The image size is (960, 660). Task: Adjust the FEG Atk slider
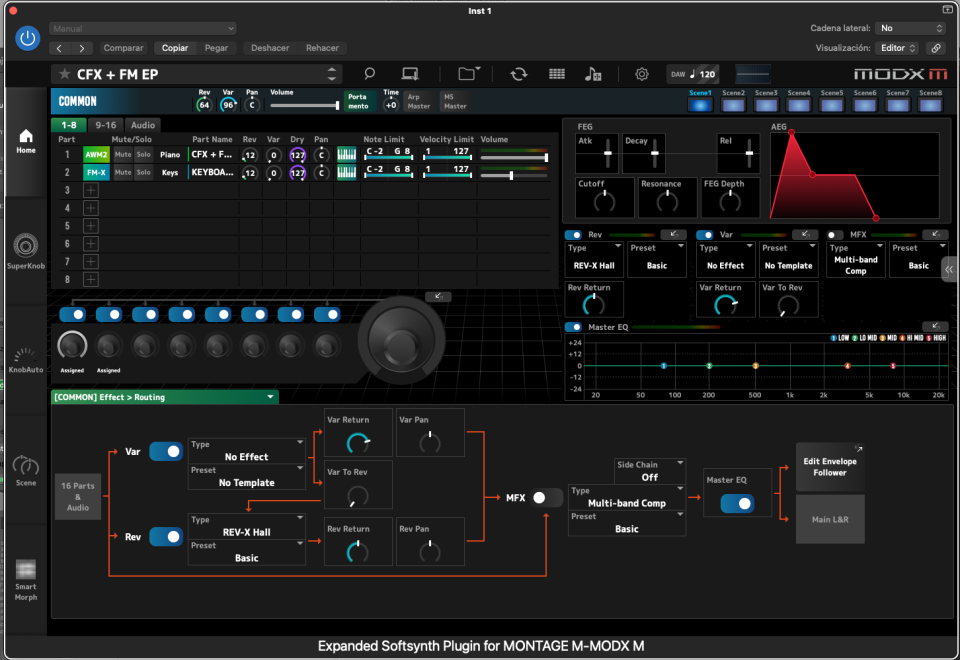tap(607, 153)
